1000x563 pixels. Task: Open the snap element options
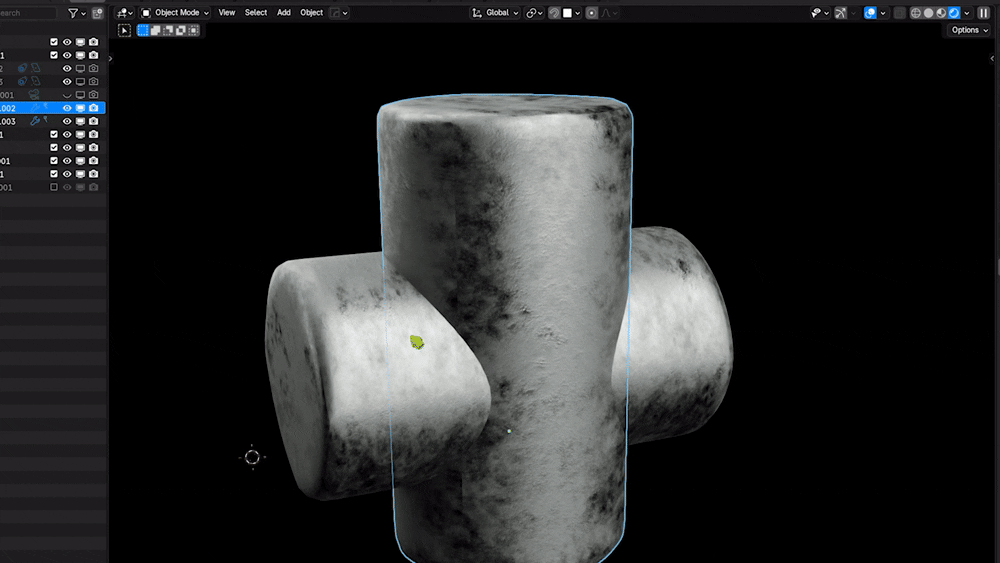pos(571,13)
